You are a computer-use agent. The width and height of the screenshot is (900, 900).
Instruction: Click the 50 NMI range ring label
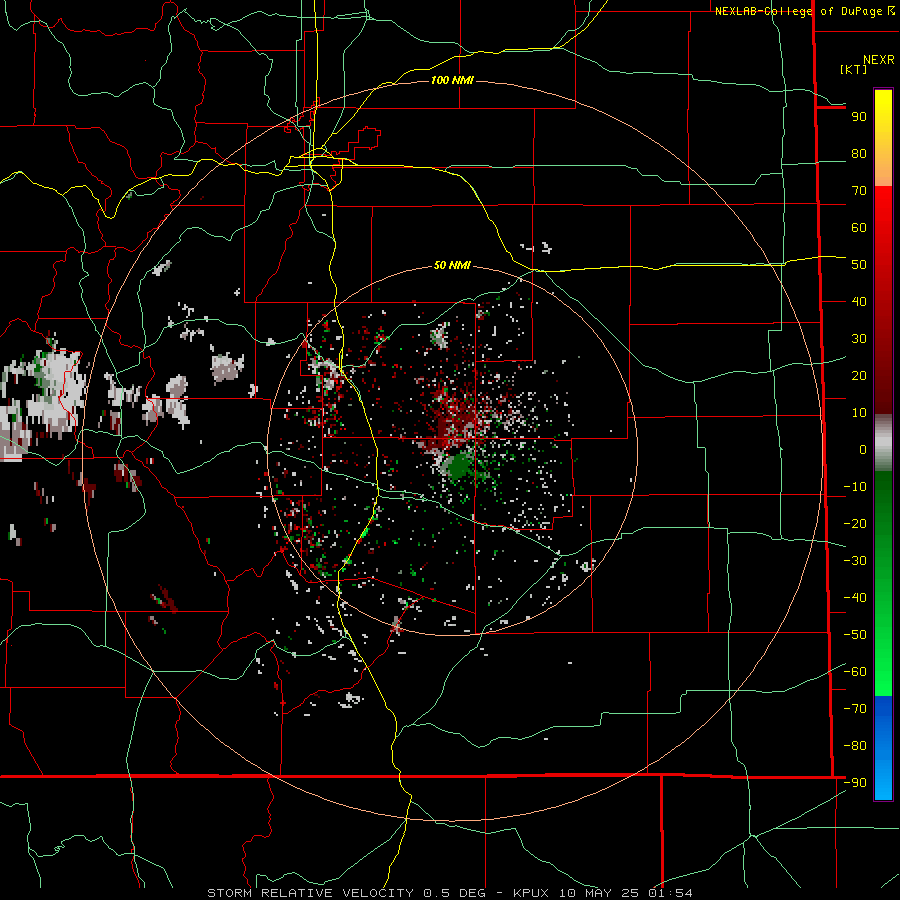[452, 265]
